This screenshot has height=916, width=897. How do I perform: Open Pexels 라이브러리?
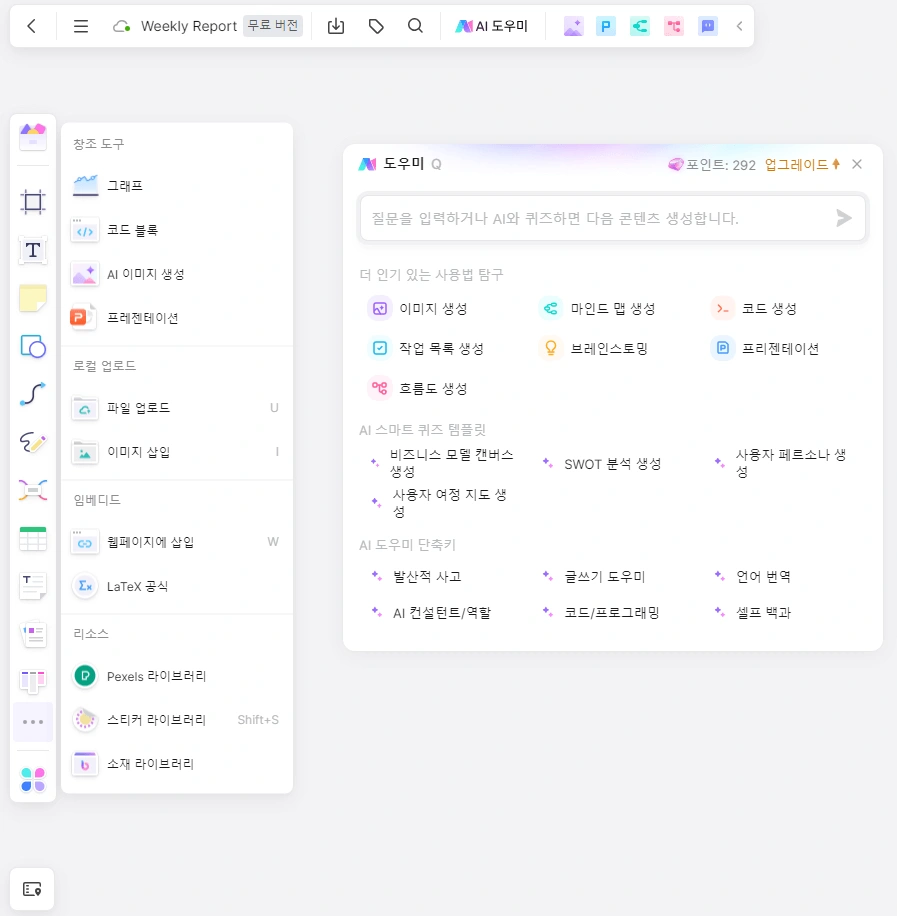177,676
